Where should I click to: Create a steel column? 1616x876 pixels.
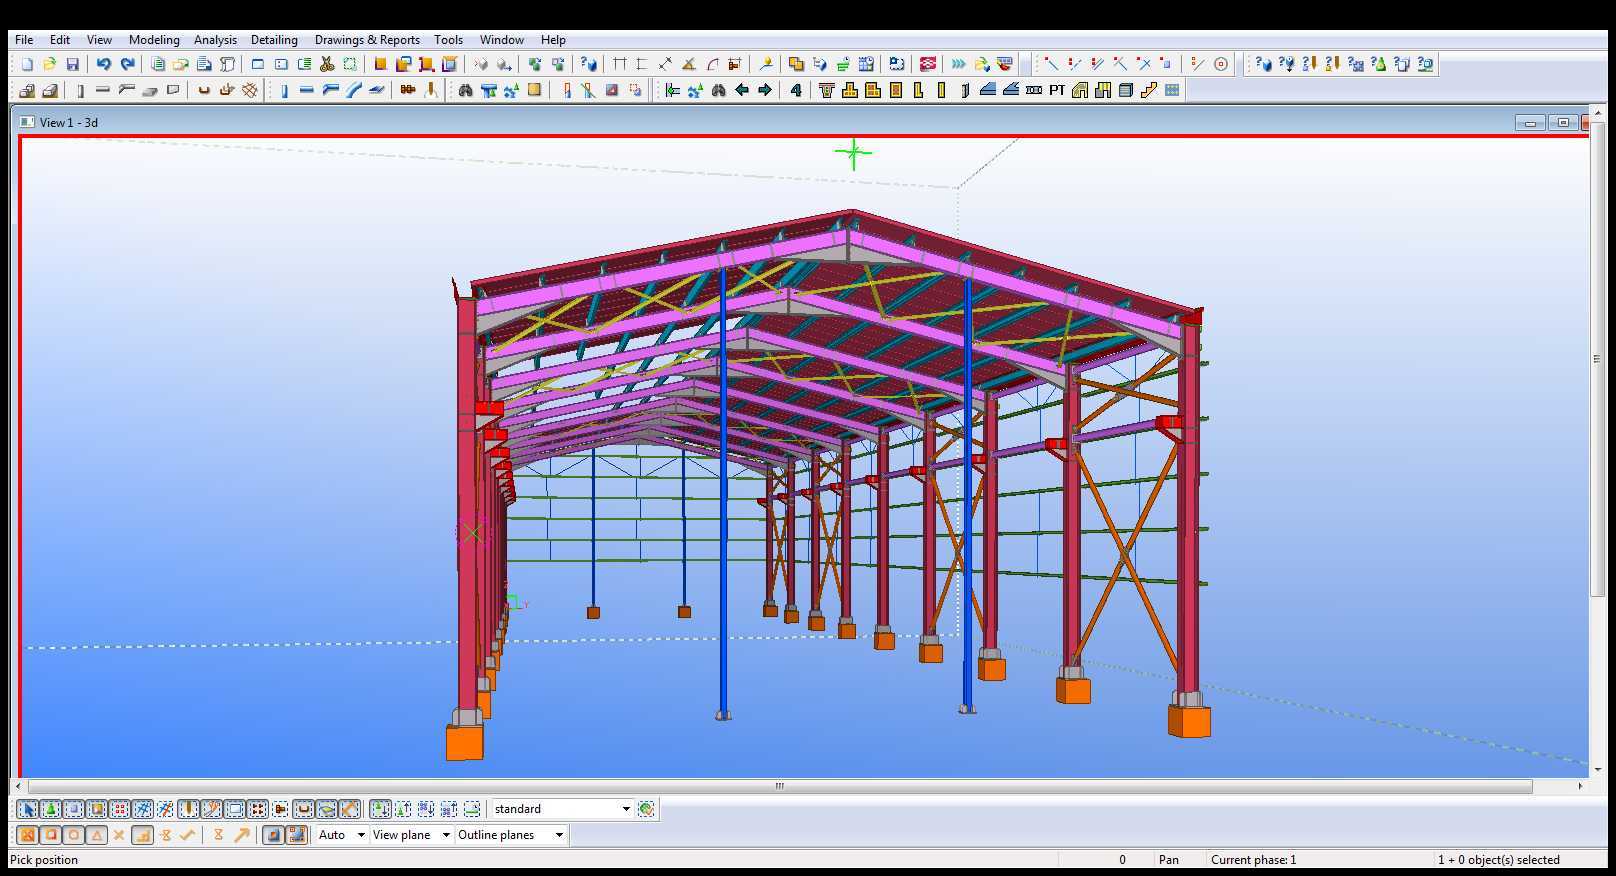283,90
